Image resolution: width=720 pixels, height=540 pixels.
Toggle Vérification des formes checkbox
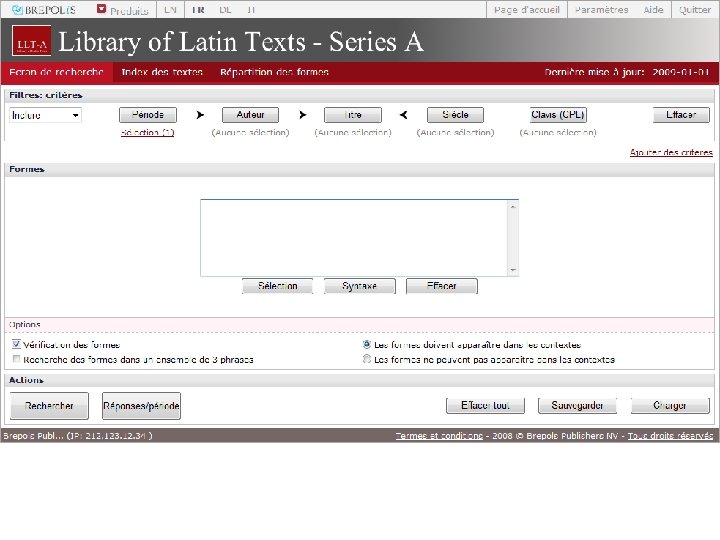[17, 344]
